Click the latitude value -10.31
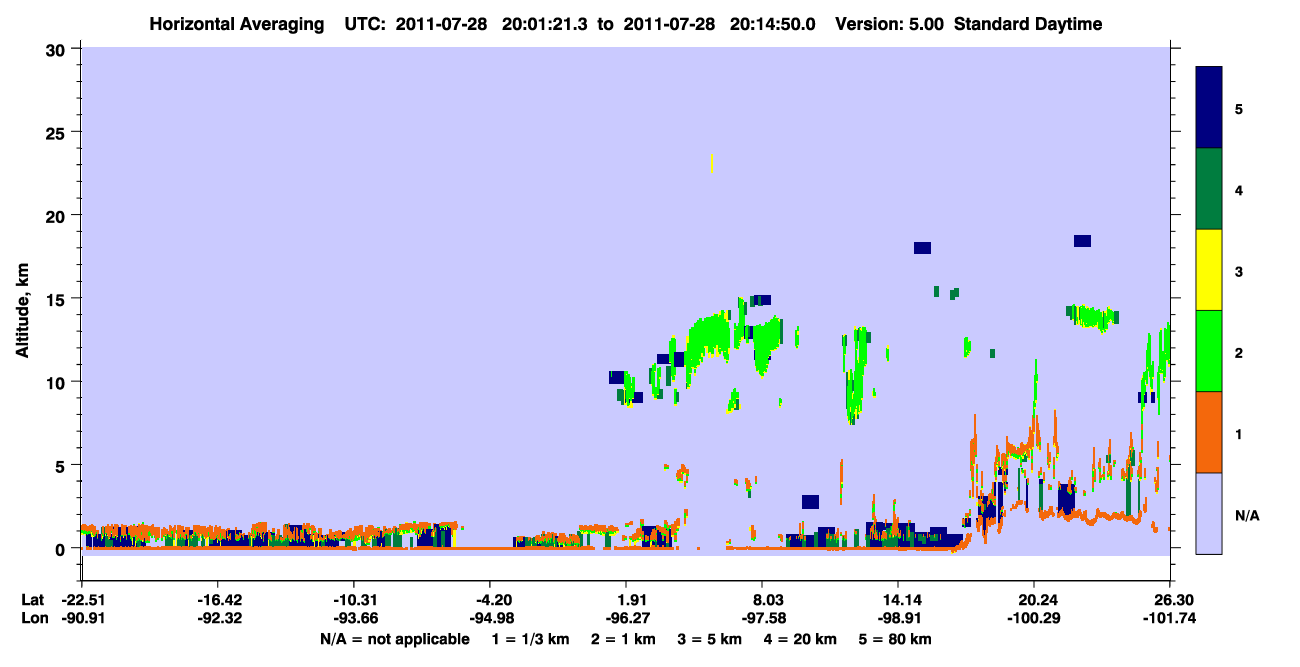Screen dimensions: 1300x667 pyautogui.click(x=354, y=600)
